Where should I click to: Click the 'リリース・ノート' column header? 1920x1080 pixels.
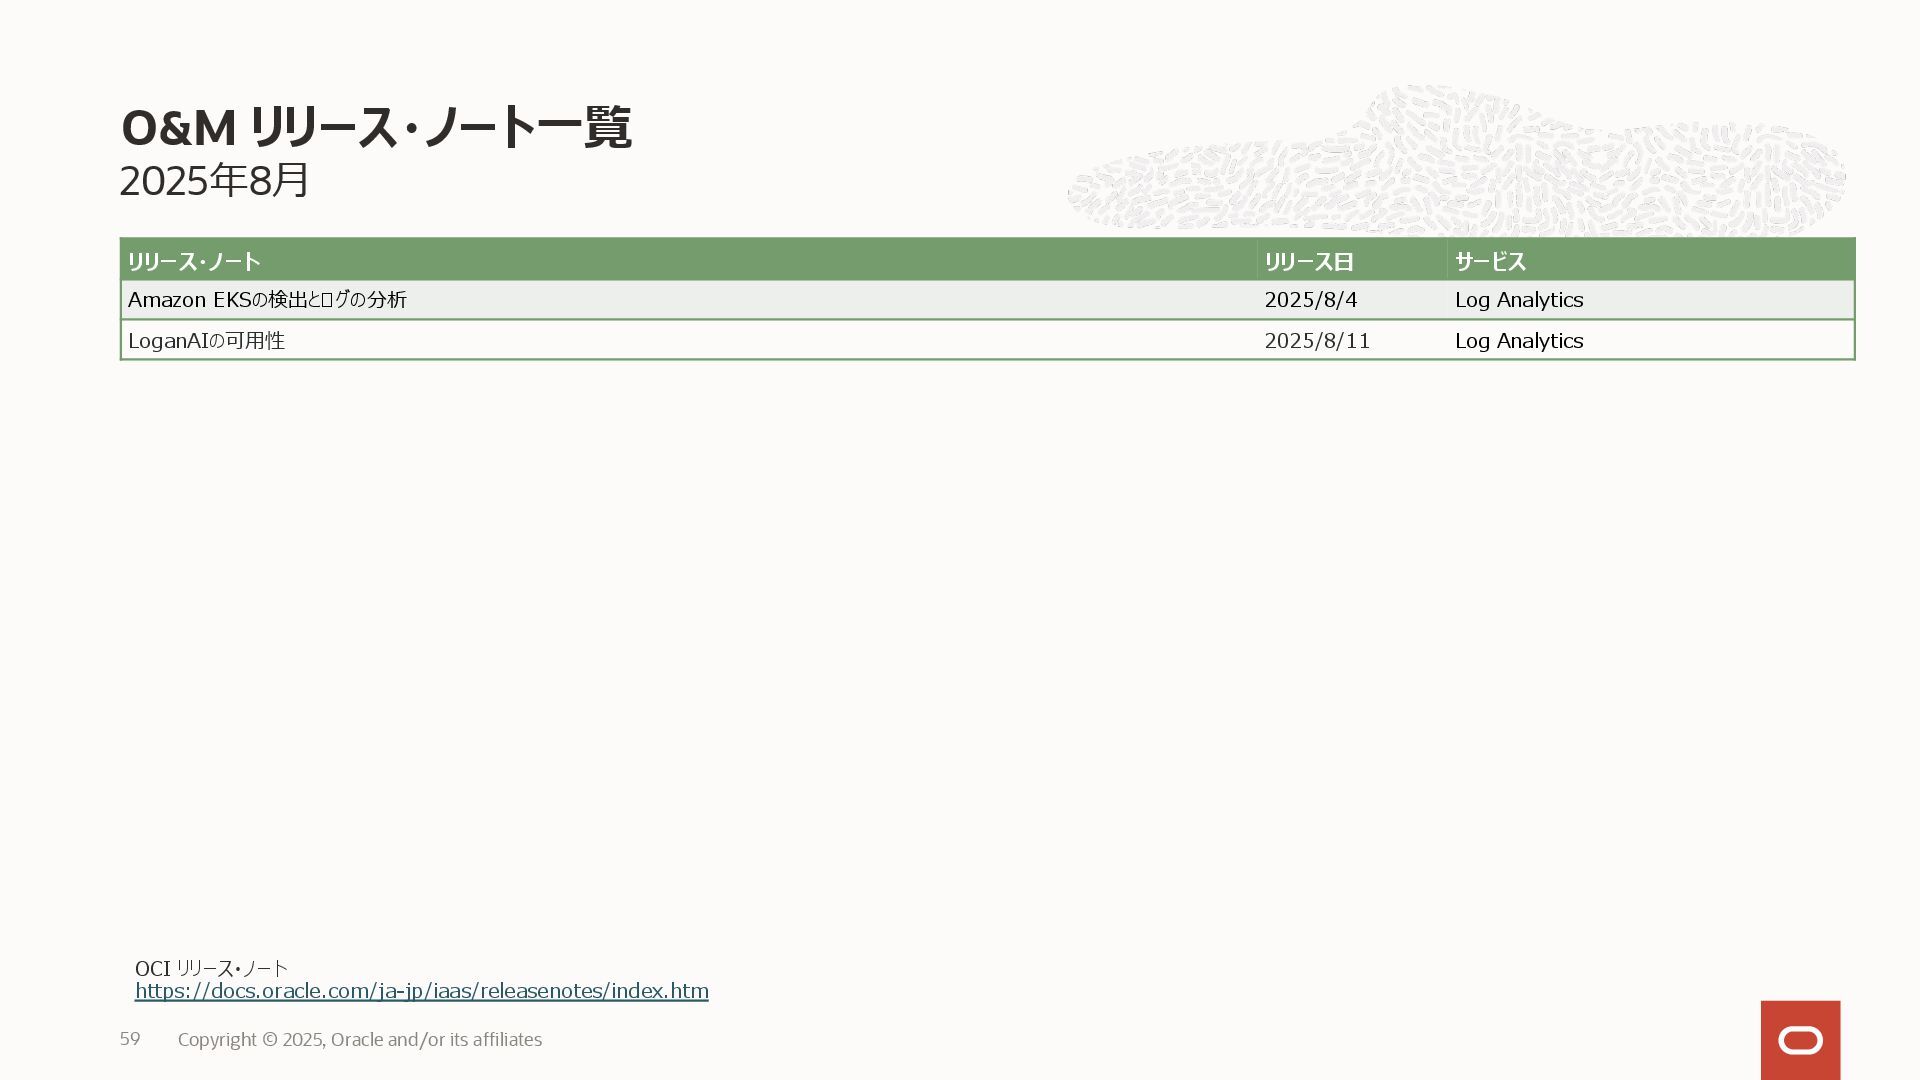point(688,261)
